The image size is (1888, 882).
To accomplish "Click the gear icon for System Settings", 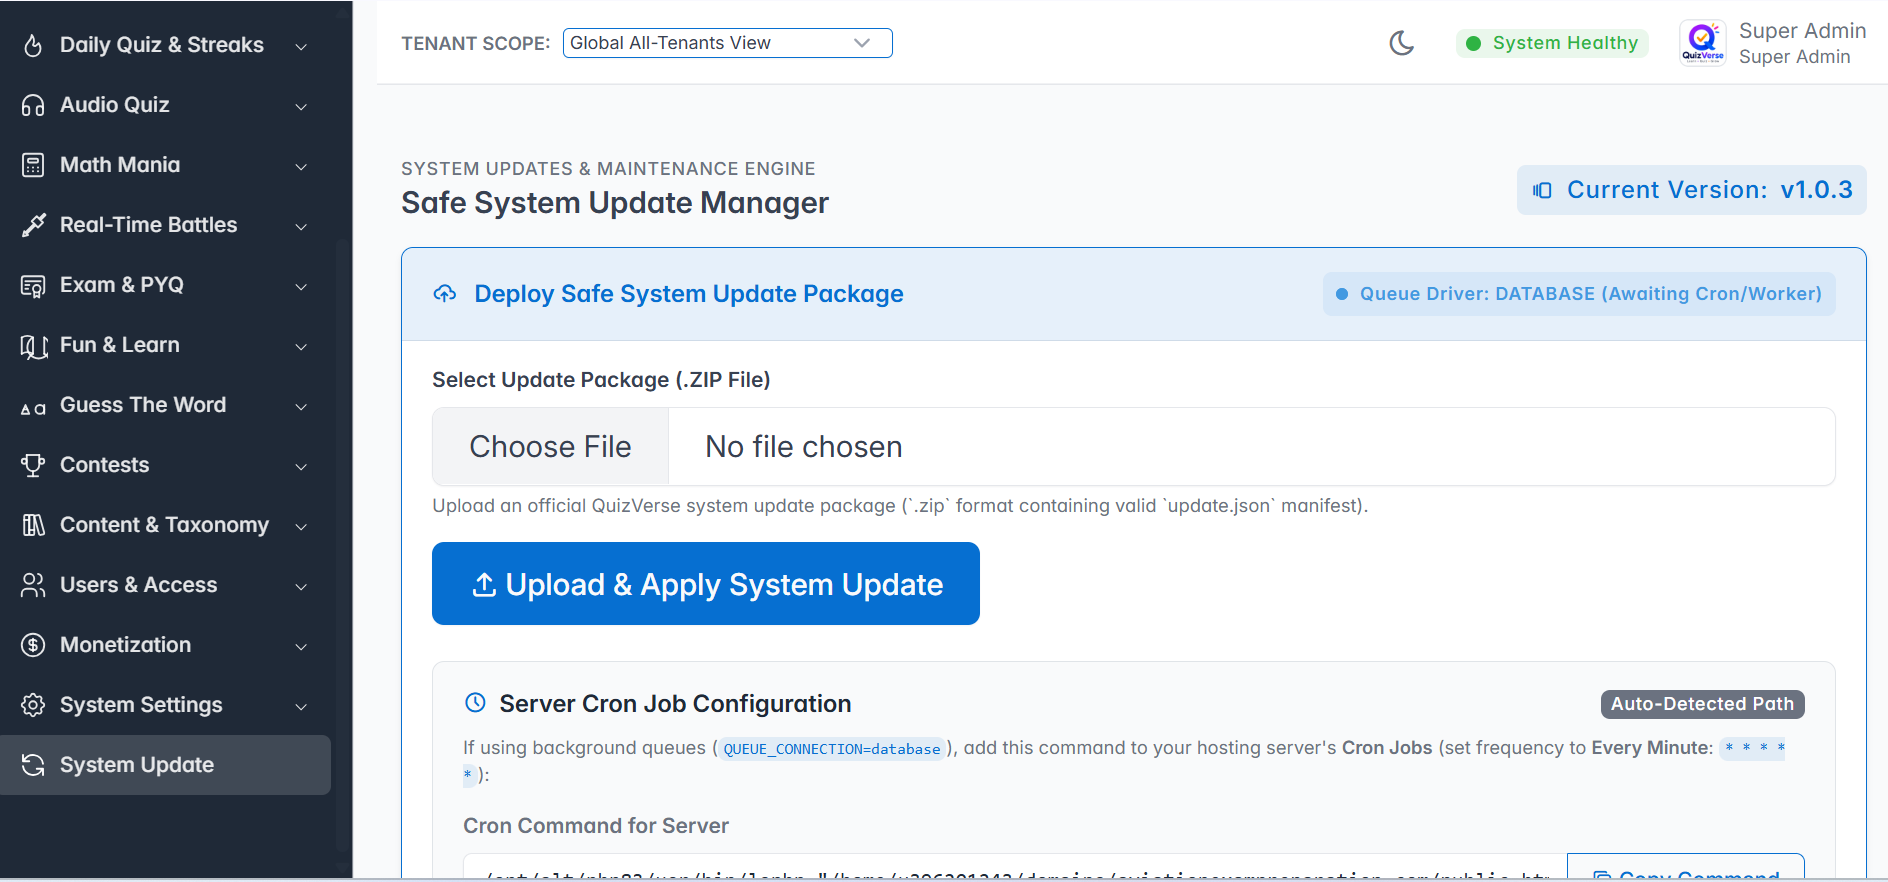I will [x=33, y=705].
